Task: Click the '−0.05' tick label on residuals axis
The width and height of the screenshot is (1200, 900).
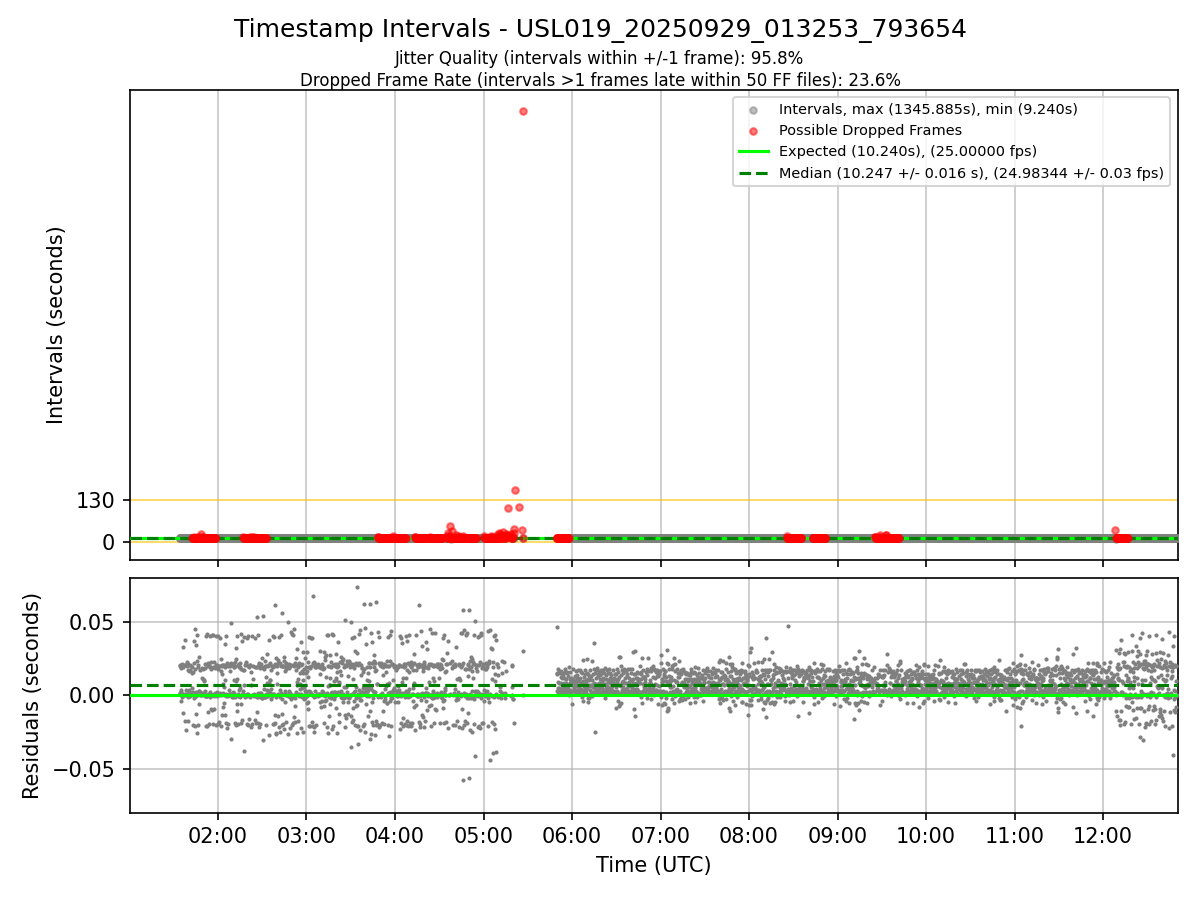Action: point(84,769)
